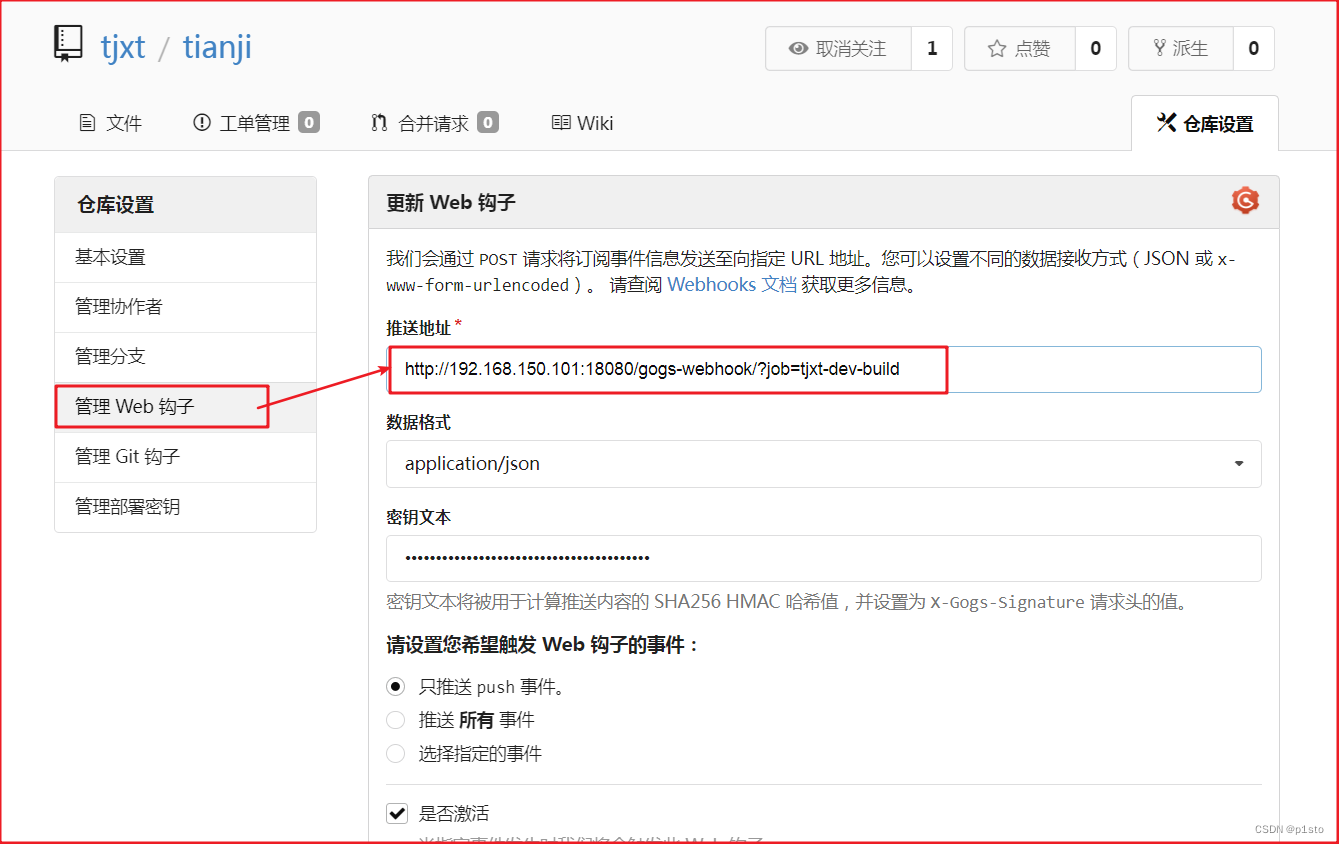Viewport: 1339px width, 844px height.
Task: Click the 推送地址 URL input field
Action: tap(823, 369)
